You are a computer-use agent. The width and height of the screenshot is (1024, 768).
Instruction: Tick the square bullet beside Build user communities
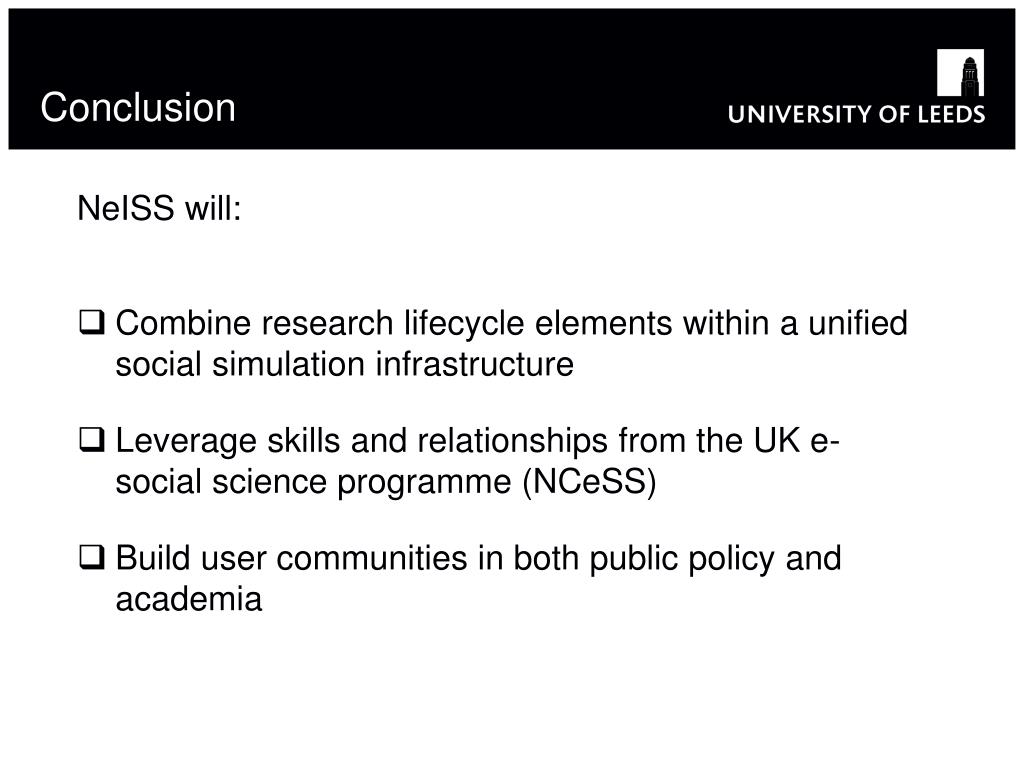(91, 558)
